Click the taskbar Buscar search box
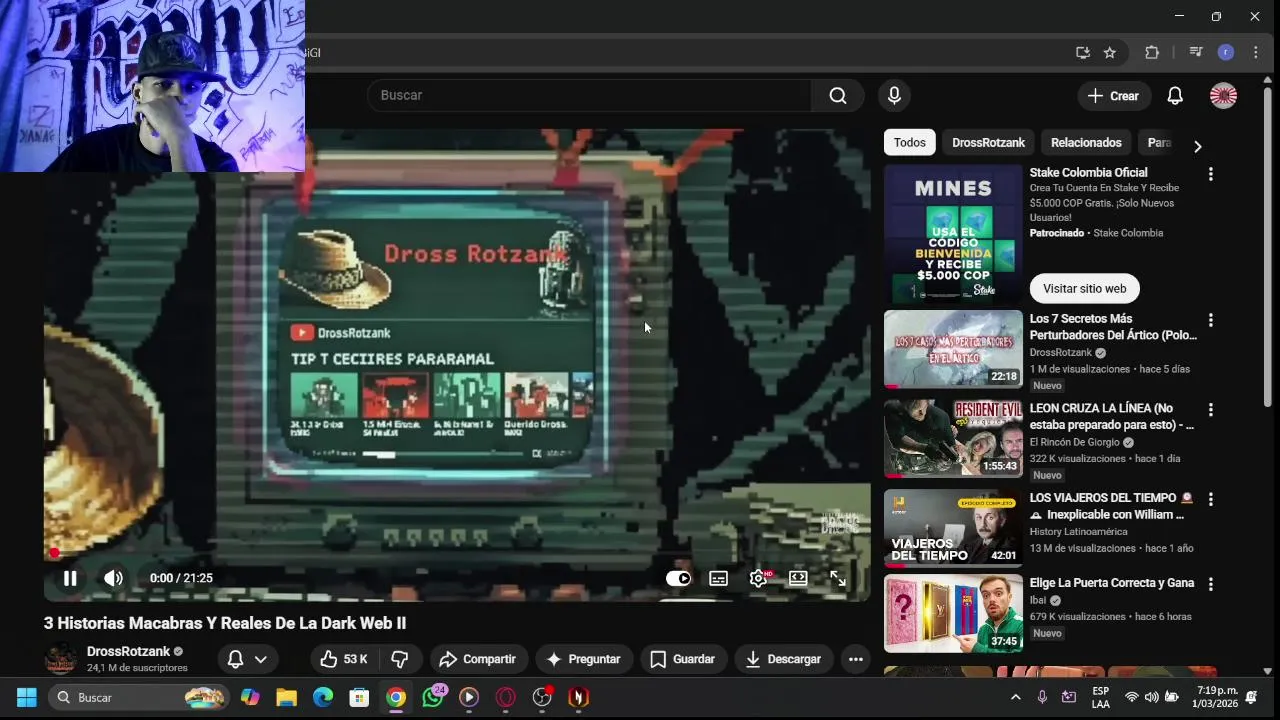Image resolution: width=1280 pixels, height=720 pixels. pos(138,697)
